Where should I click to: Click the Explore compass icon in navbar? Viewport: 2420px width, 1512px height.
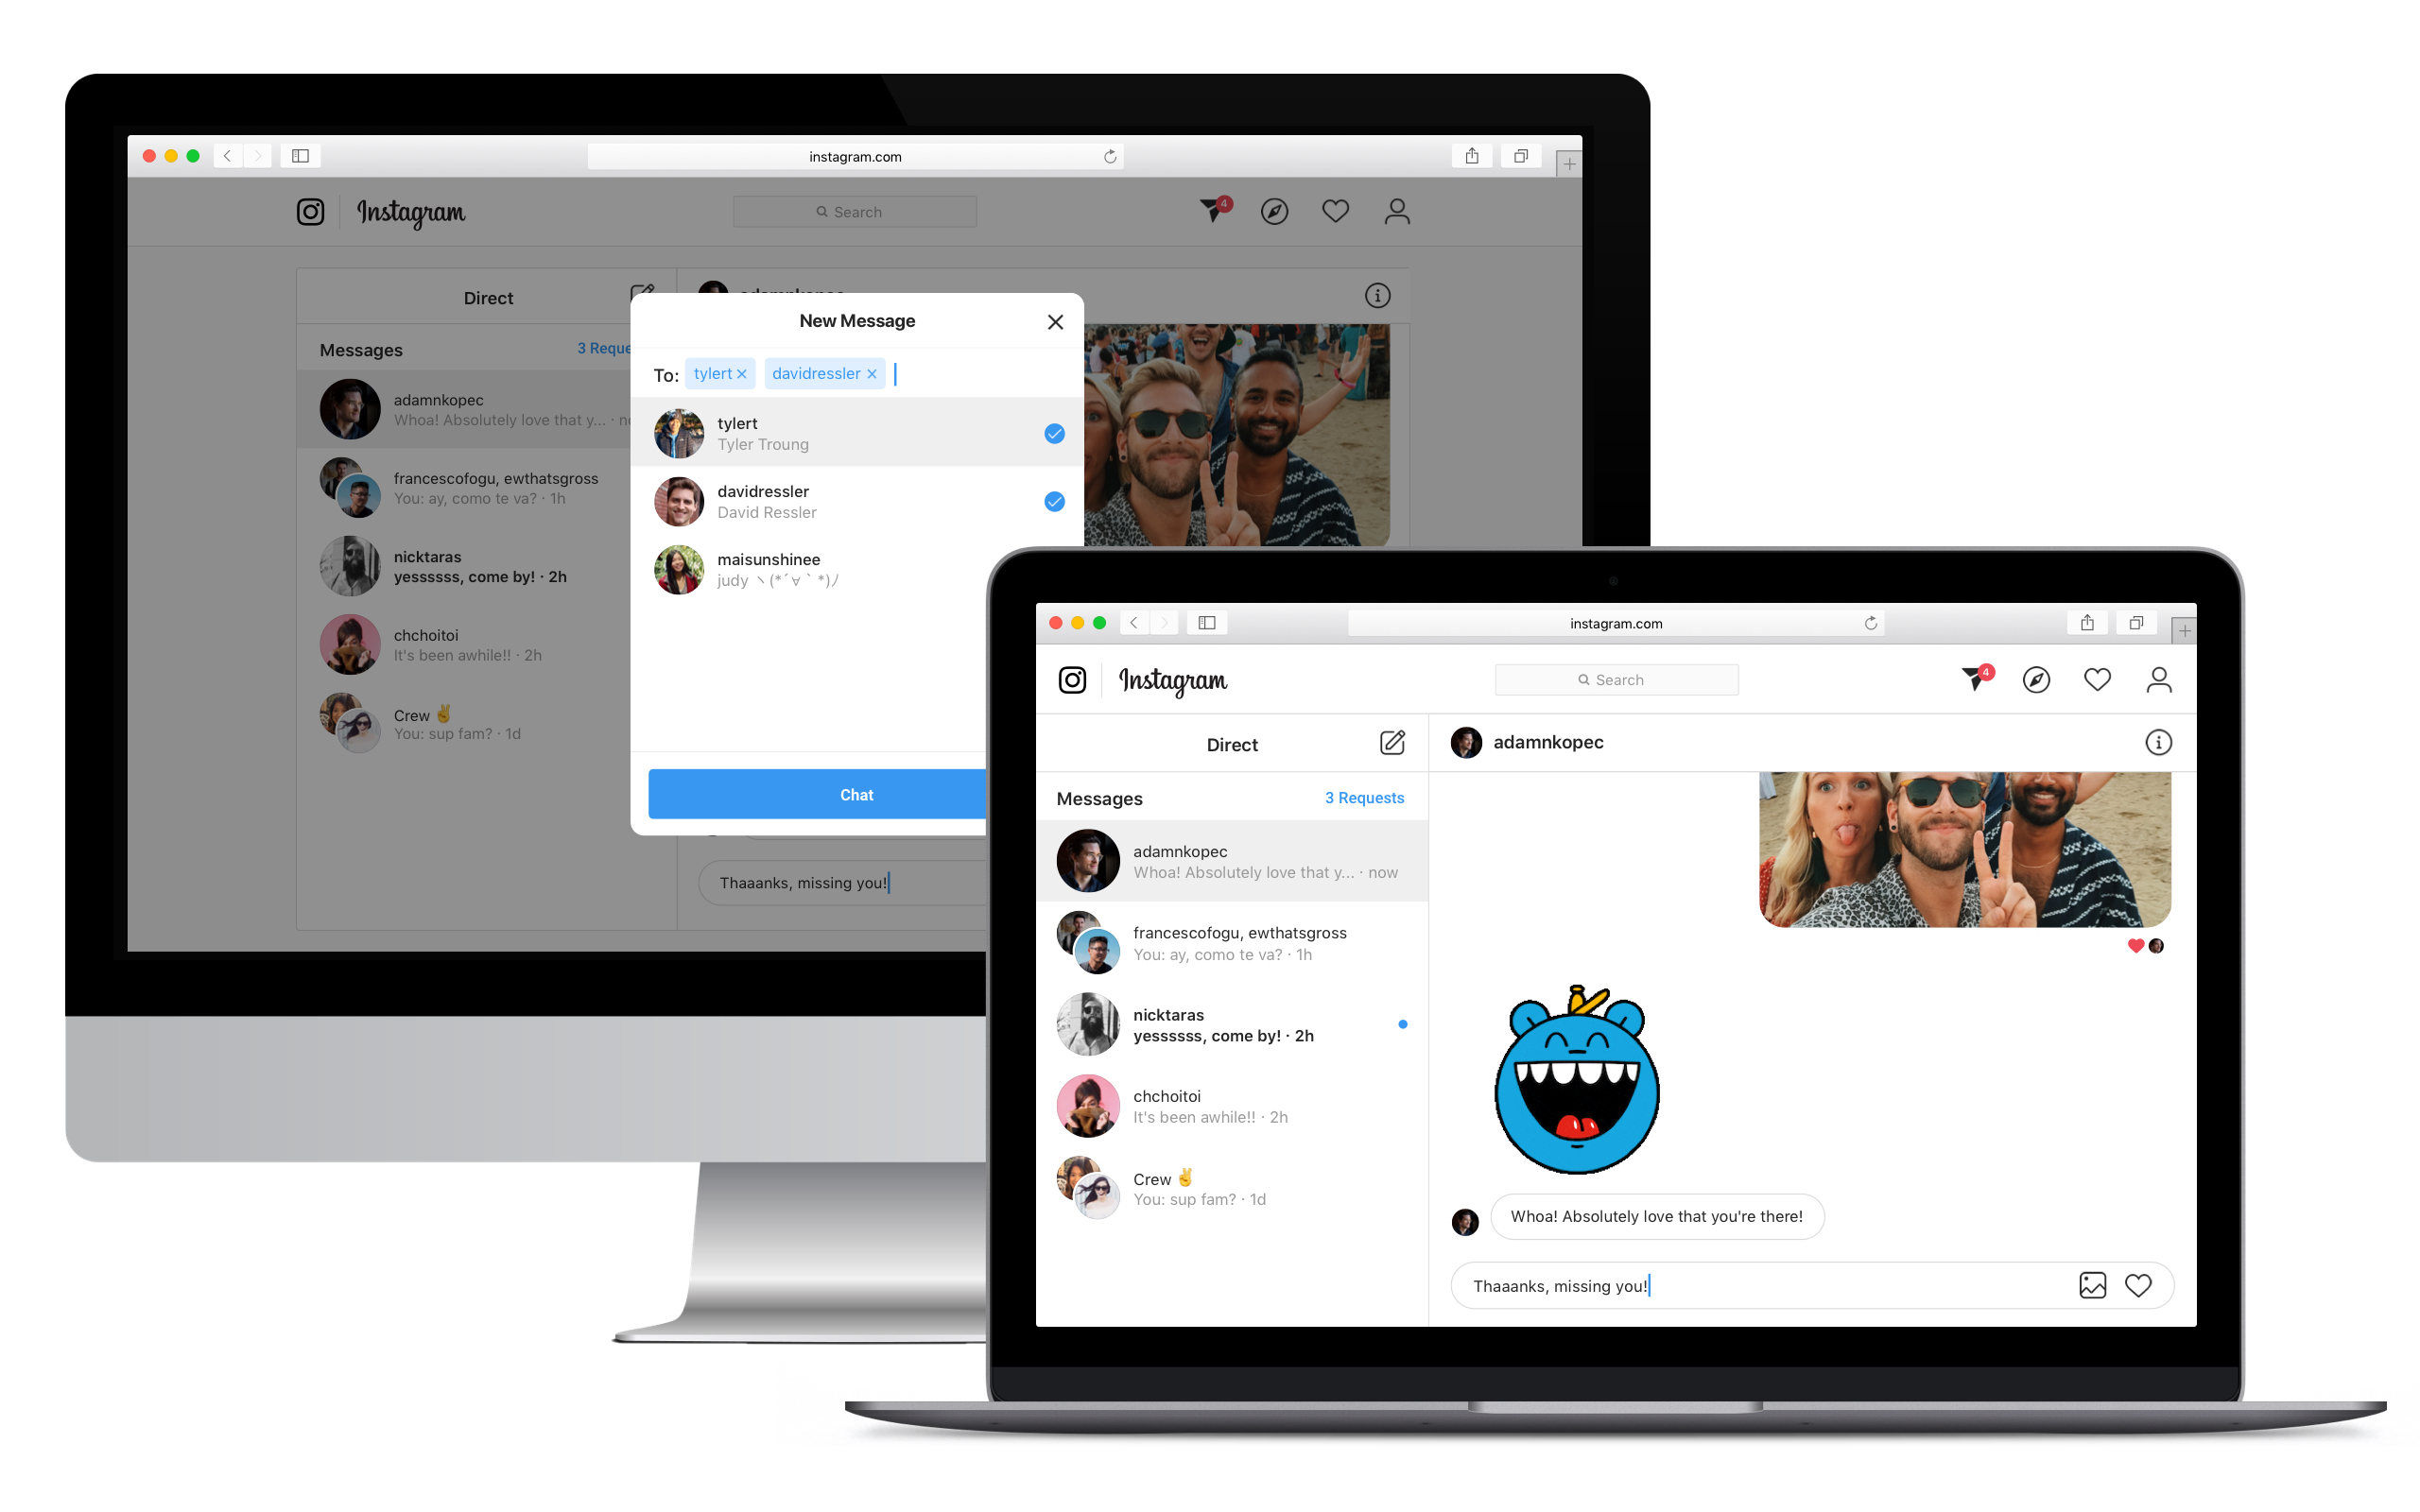[x=2035, y=679]
